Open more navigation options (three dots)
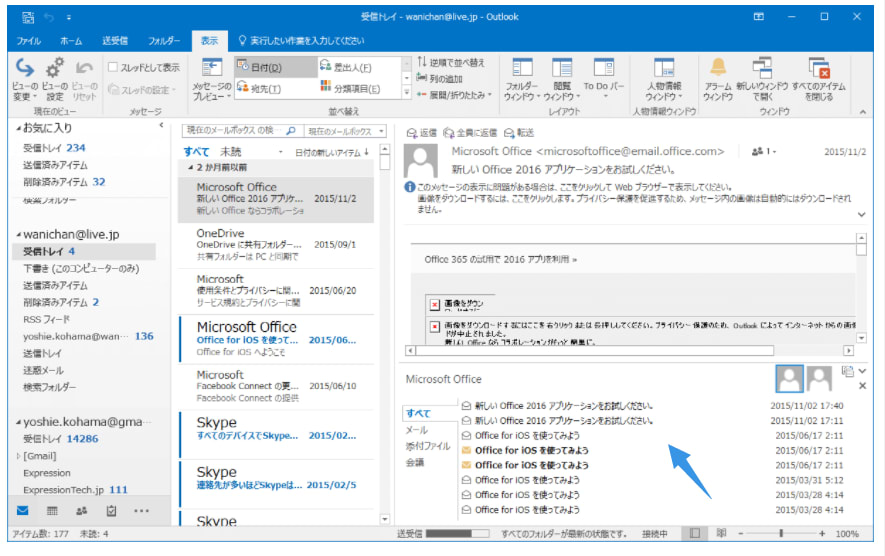The height and width of the screenshot is (556, 885). [142, 511]
